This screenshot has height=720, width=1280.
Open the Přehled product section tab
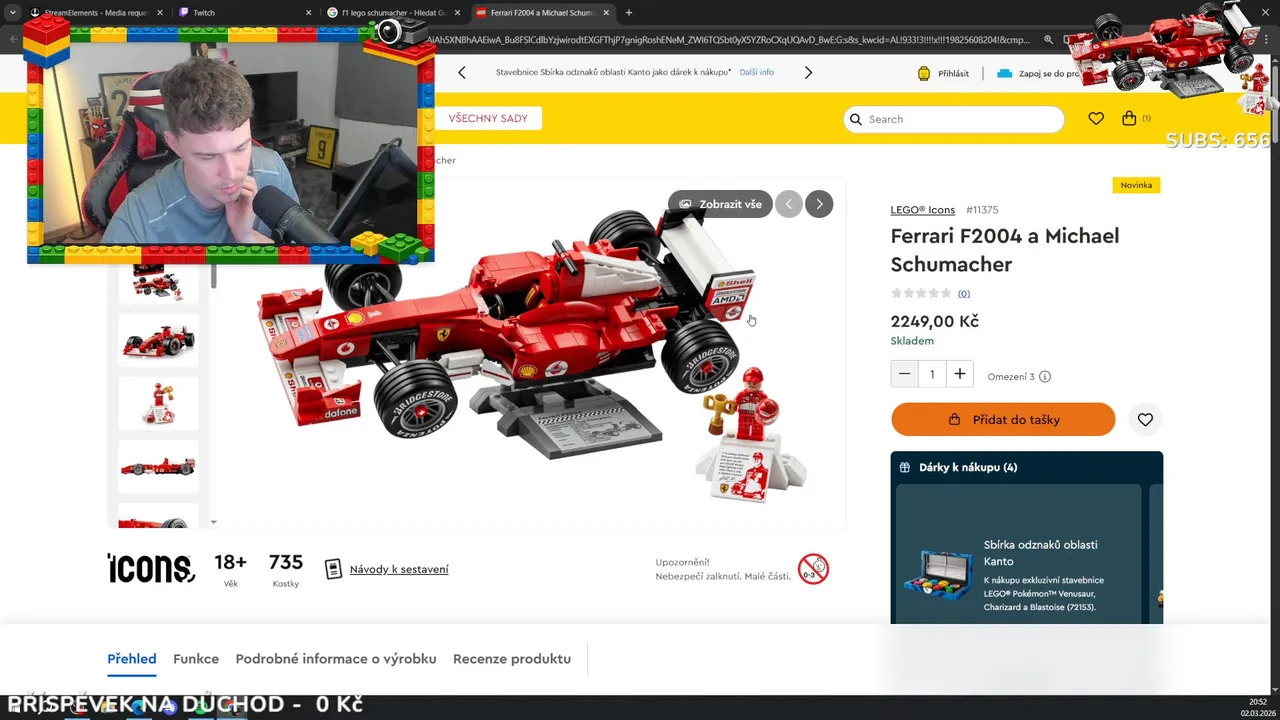(132, 659)
